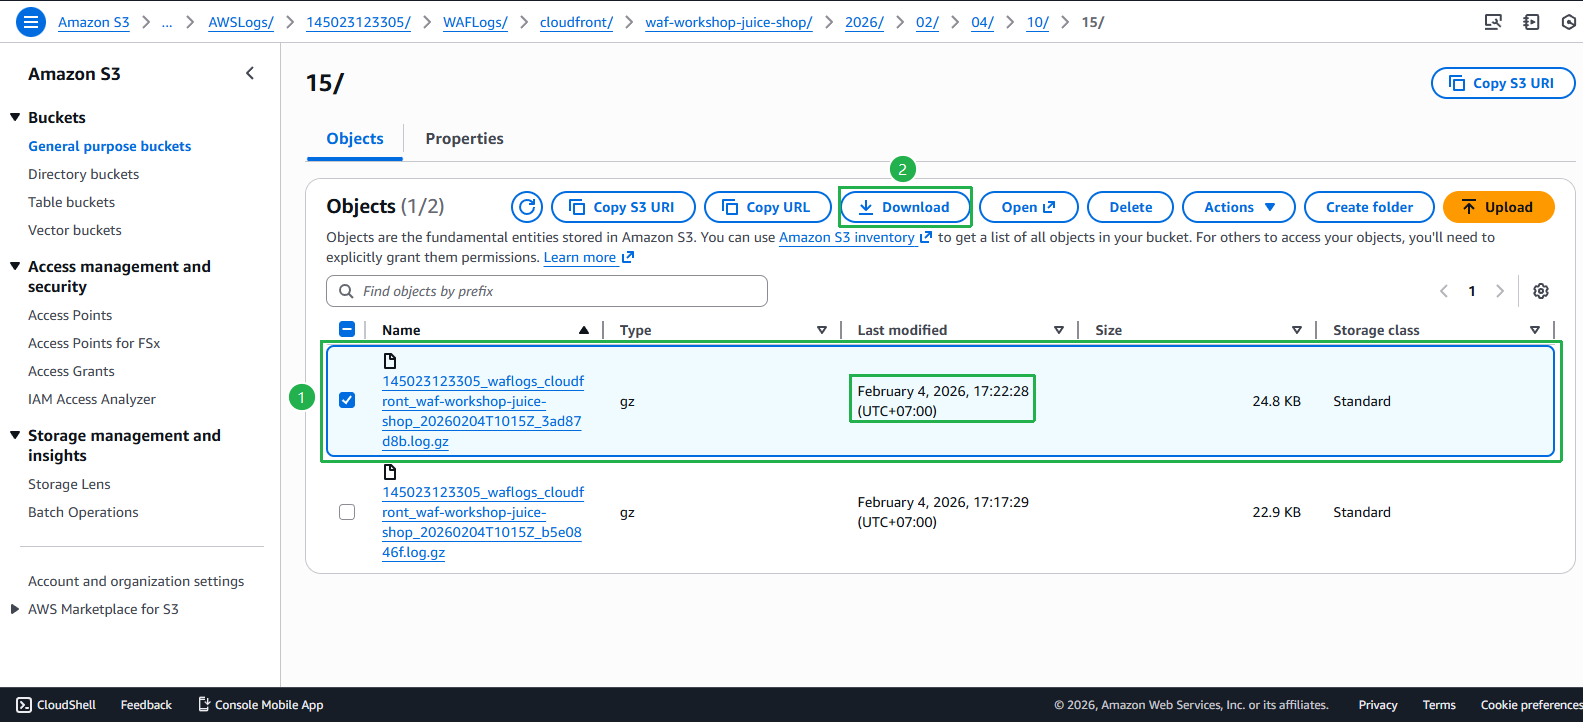1583x722 pixels.
Task: Collapse Storage management and insights section
Action: coord(15,435)
